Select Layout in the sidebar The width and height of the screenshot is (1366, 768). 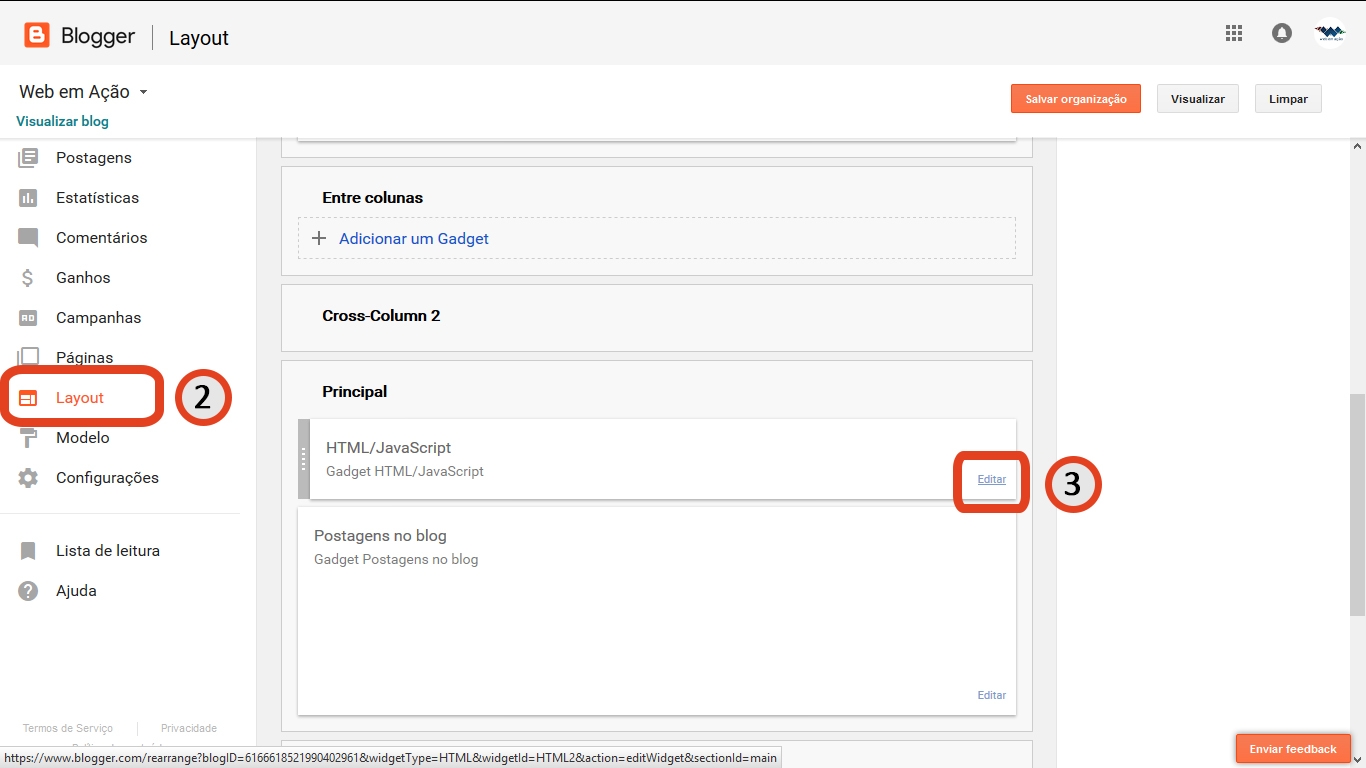pos(80,398)
